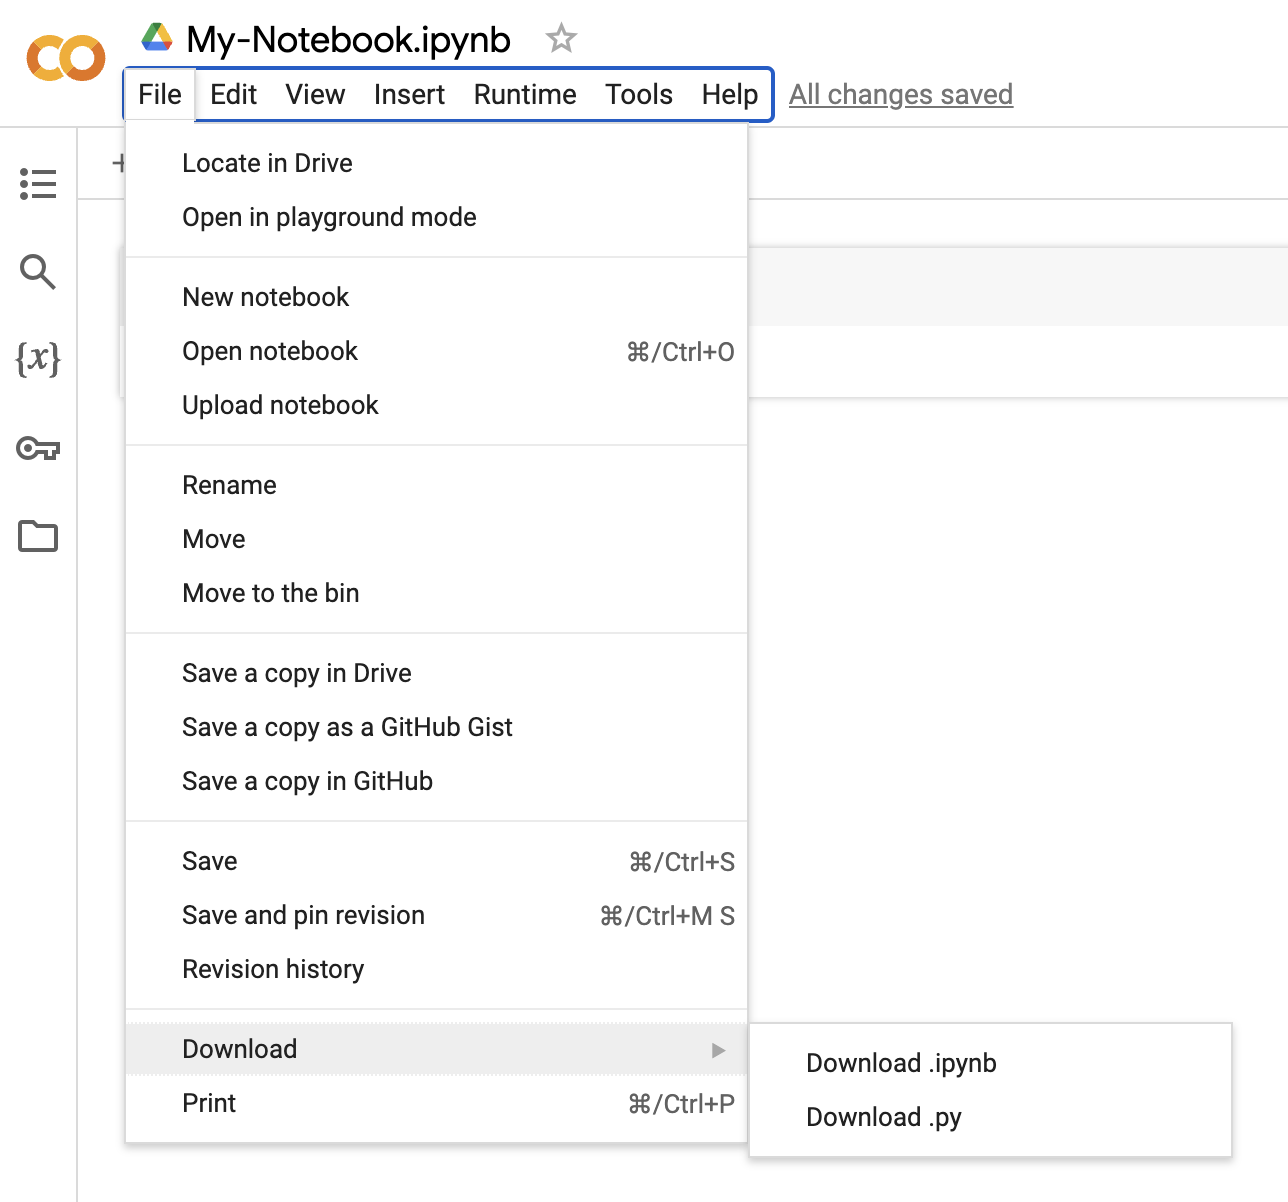Screen dimensions: 1288x1202
Task: Click the notebook title to rename it
Action: pos(347,40)
